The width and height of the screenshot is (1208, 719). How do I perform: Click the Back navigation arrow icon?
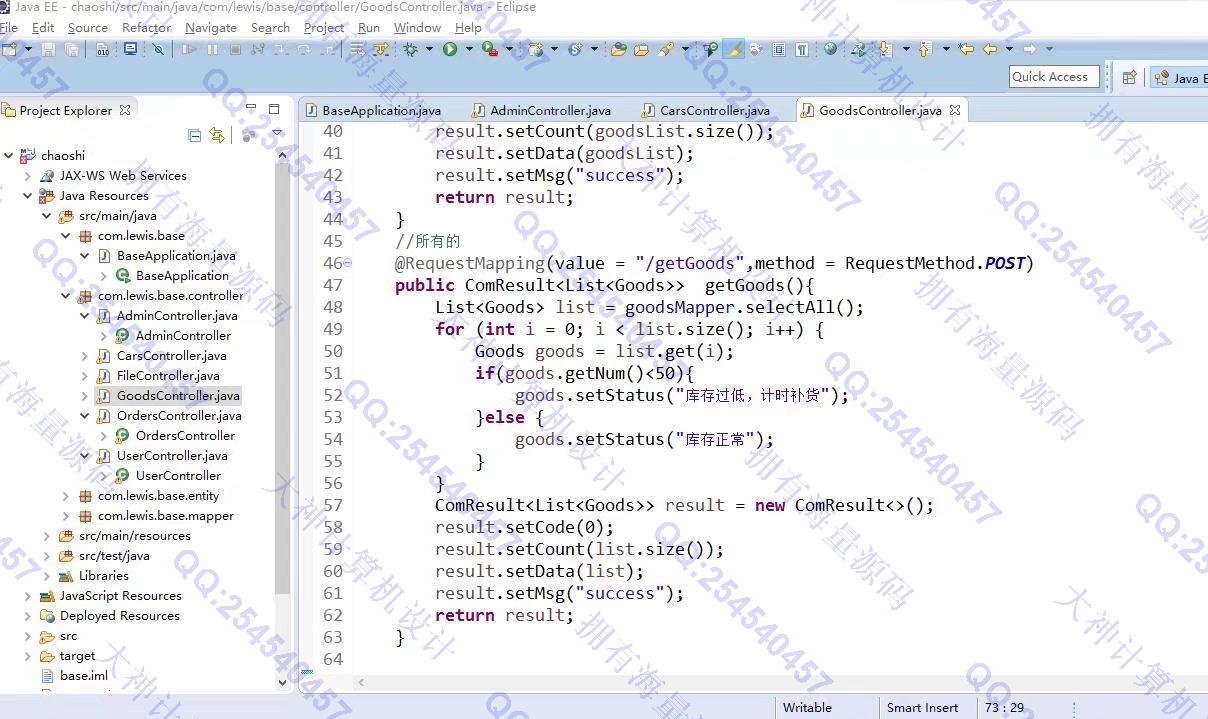(989, 49)
